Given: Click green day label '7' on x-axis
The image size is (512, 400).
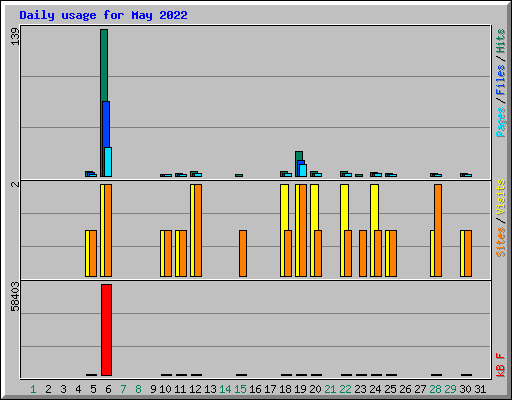Looking at the screenshot, I should click(x=123, y=389).
